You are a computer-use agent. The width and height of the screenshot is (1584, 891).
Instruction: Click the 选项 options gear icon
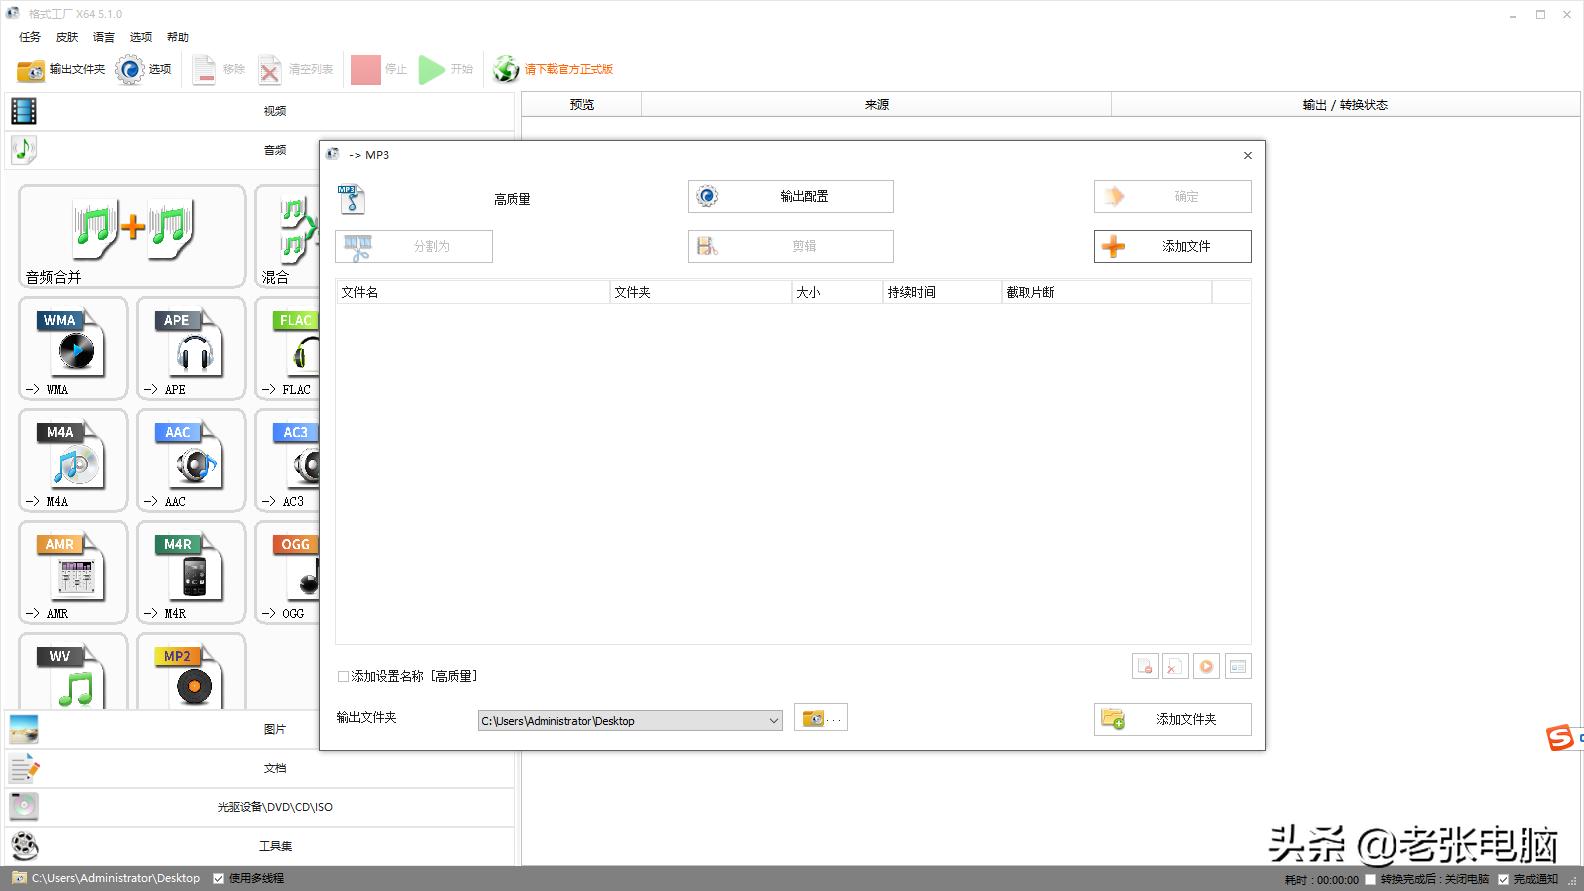pos(130,69)
